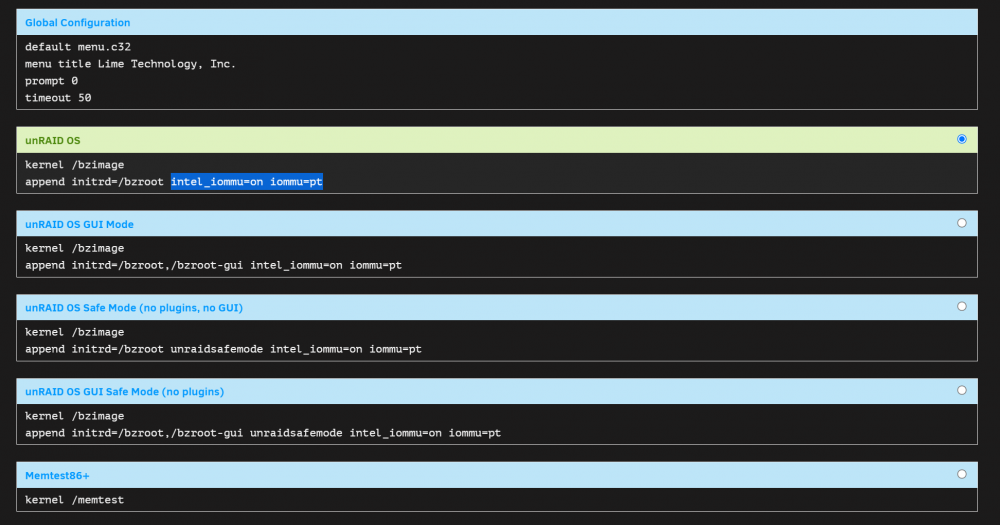Click 'kernel /bzimage' under Safe Mode (no GUI)

pyautogui.click(x=75, y=332)
